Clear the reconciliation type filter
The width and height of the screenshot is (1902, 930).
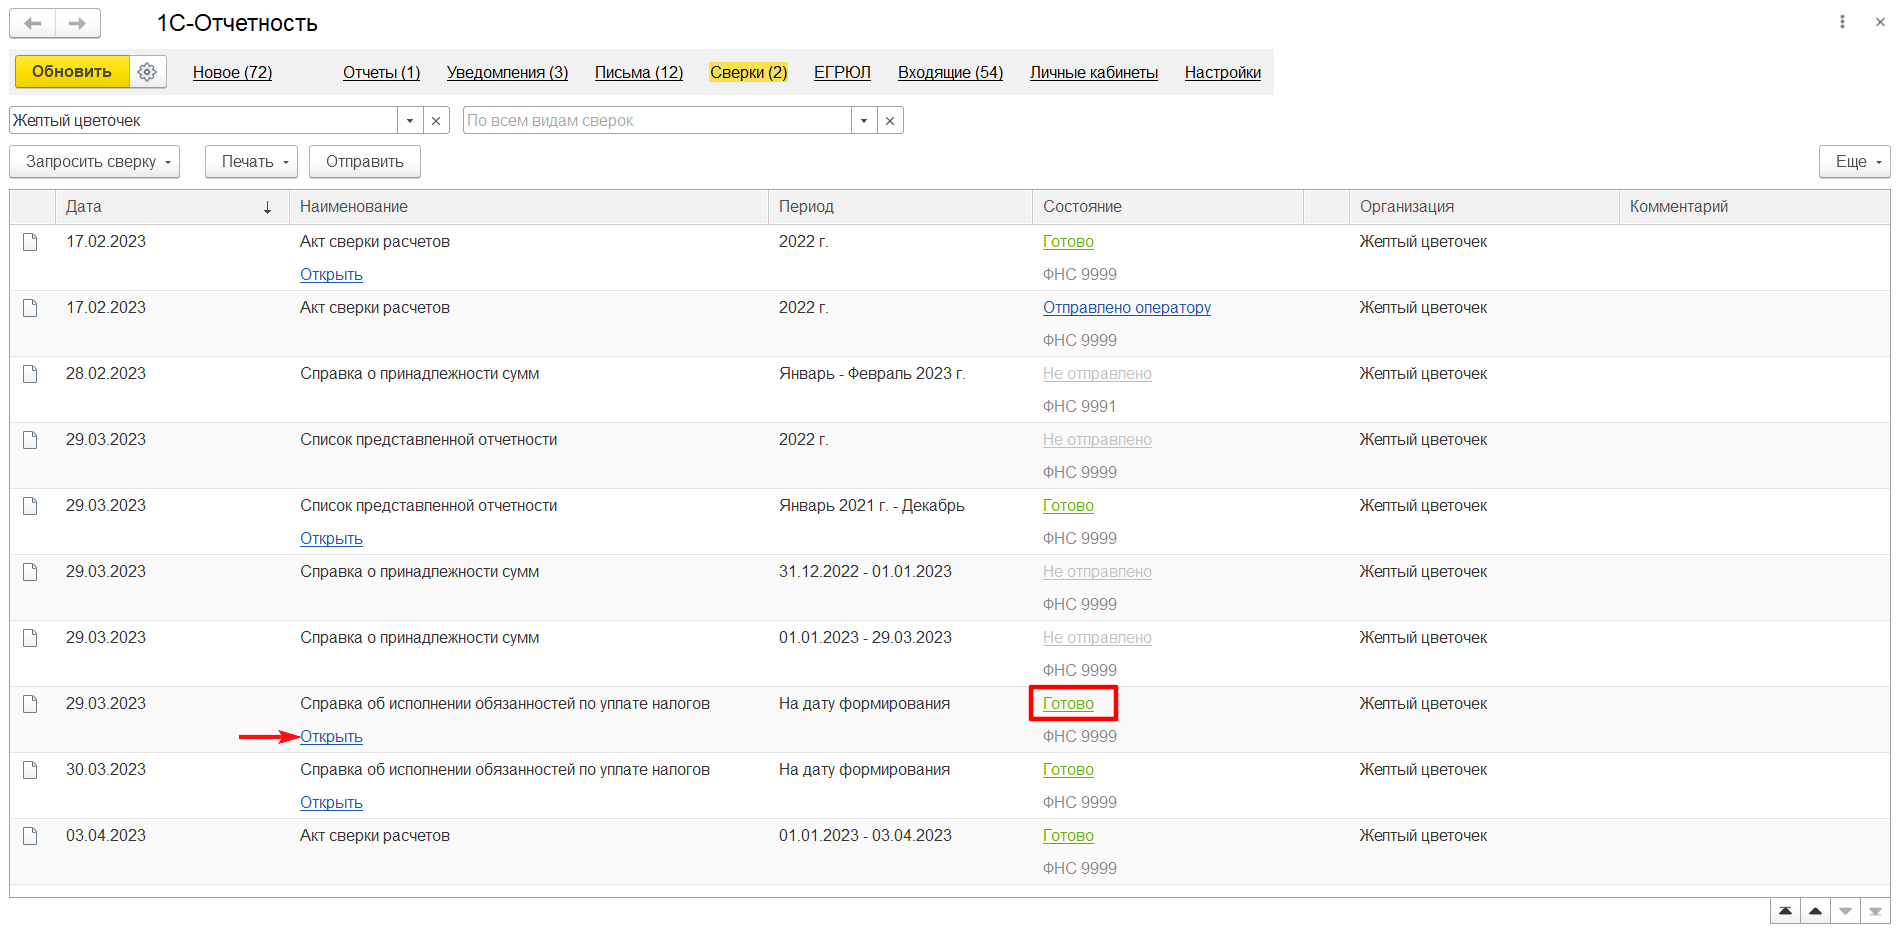[890, 121]
